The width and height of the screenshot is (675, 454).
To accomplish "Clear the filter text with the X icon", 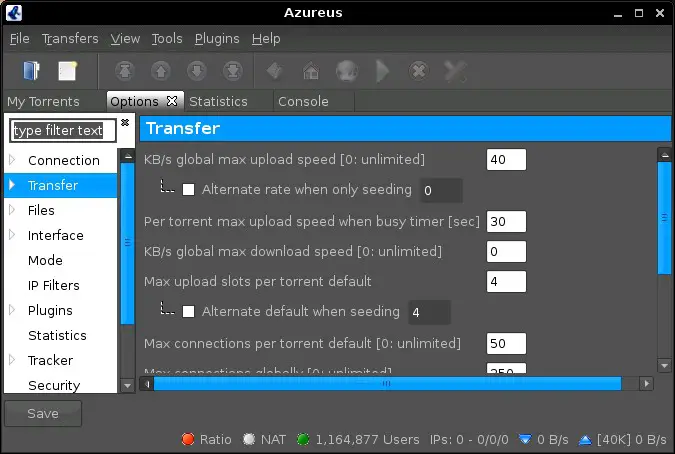I will pos(125,123).
